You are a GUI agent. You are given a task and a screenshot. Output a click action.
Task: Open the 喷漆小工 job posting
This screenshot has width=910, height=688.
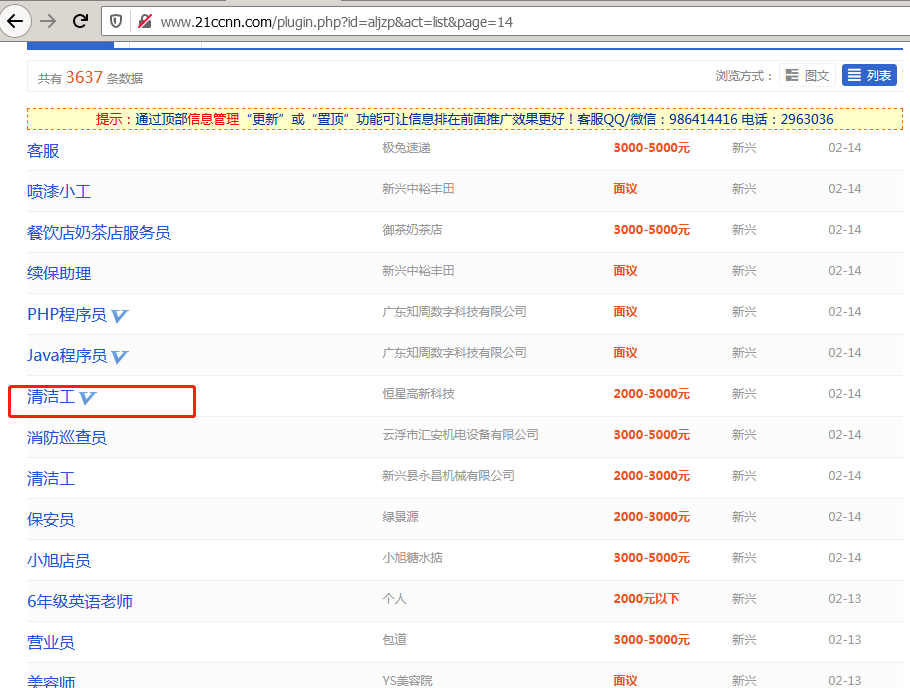tap(59, 191)
